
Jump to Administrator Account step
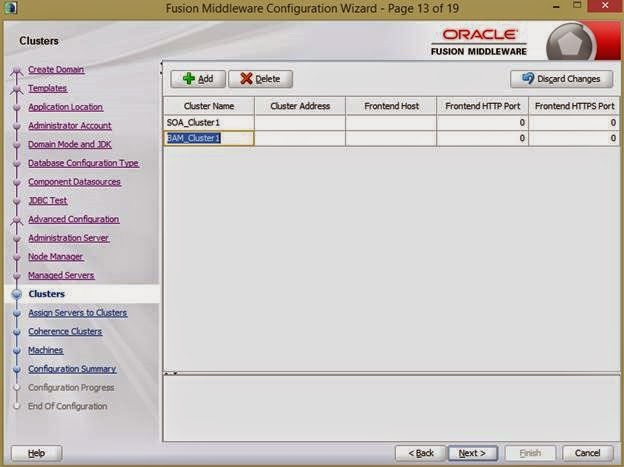click(70, 125)
